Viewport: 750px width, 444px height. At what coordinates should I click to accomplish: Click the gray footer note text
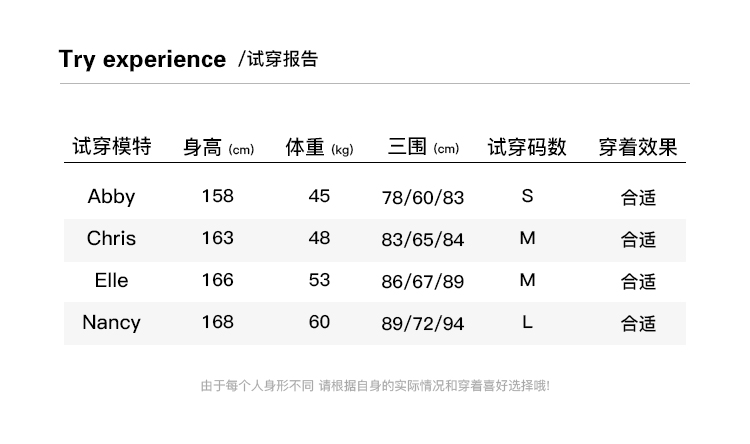(x=375, y=385)
